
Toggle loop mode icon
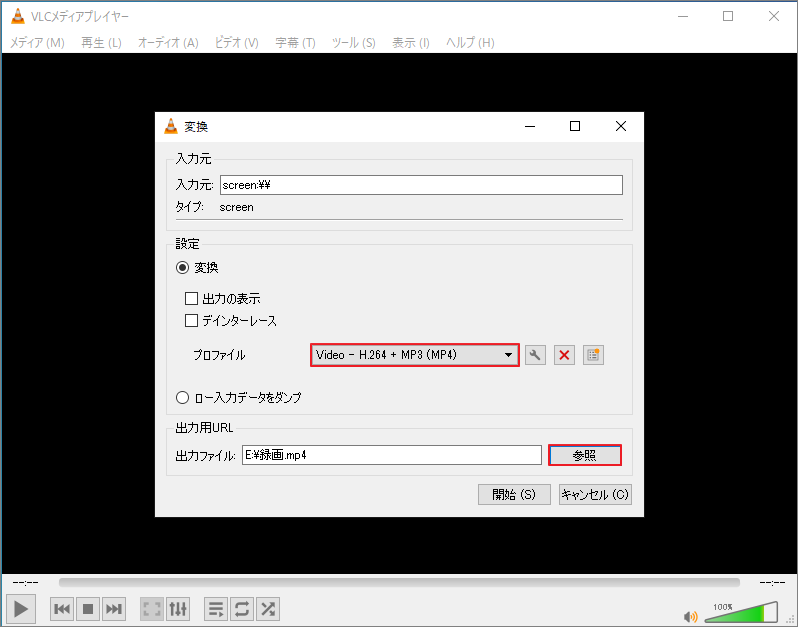(x=242, y=609)
